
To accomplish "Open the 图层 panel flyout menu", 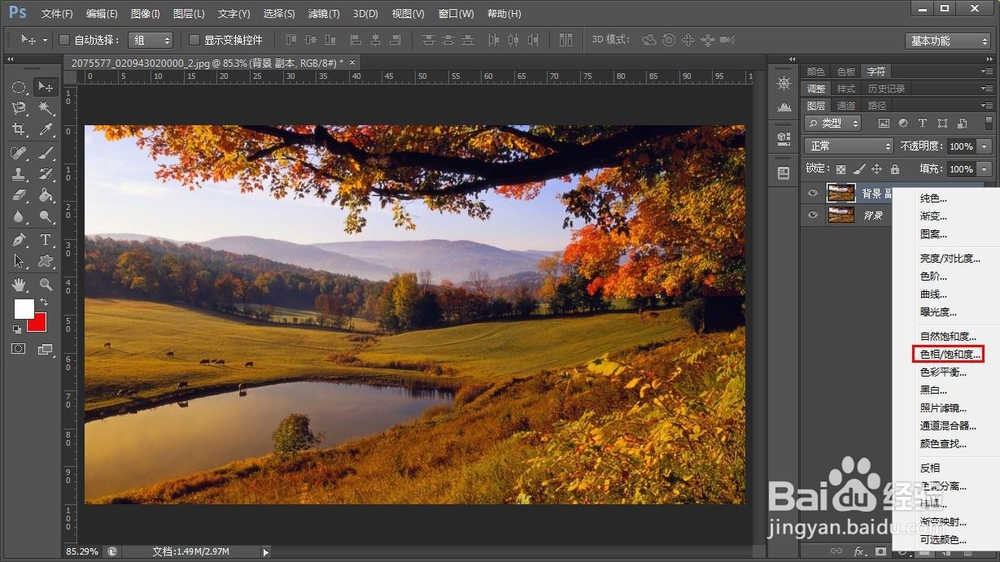I will pos(987,105).
